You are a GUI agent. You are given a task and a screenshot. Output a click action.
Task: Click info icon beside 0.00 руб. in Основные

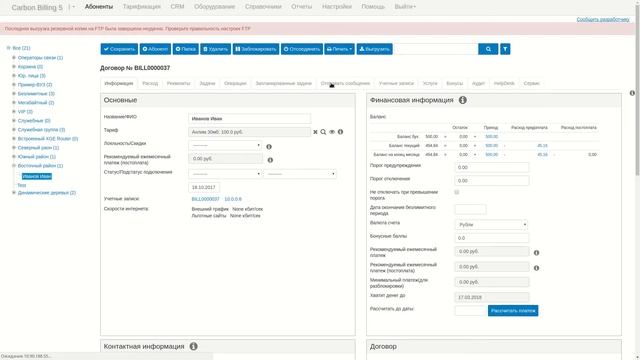(270, 160)
